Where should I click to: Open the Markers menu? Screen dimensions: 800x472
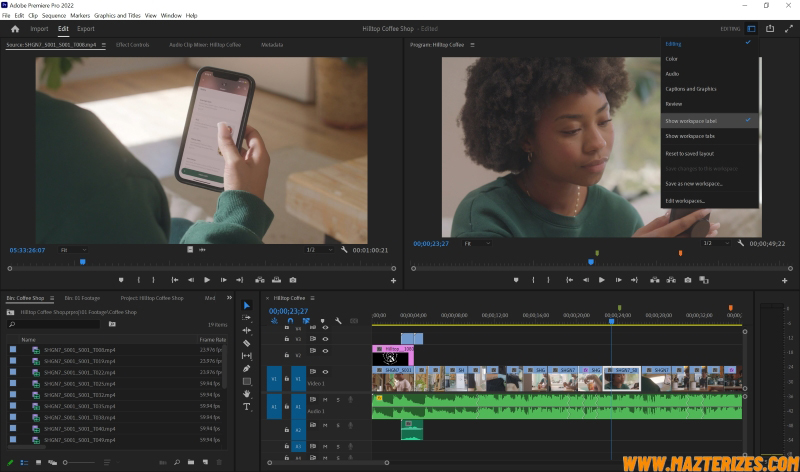(80, 16)
